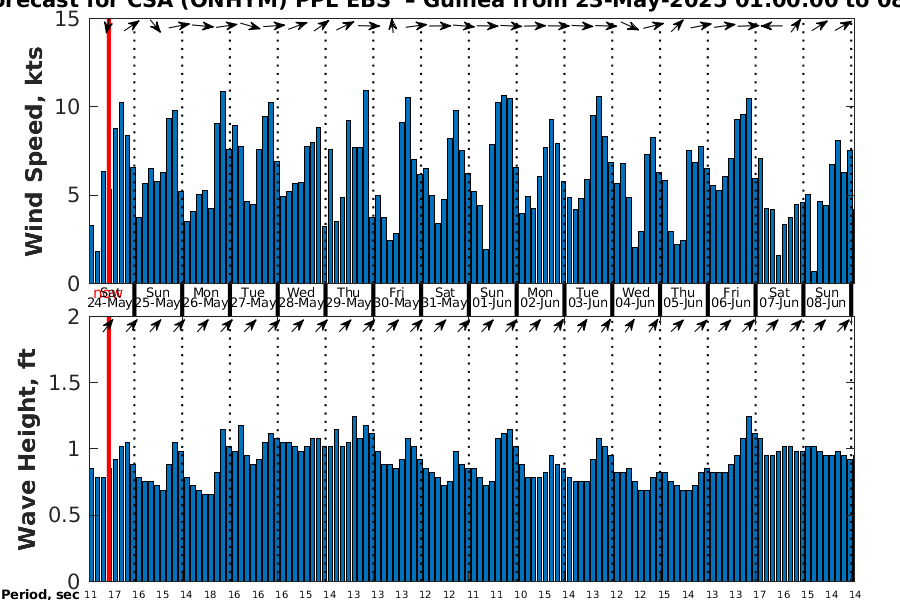Select the 'Tue 03-Jun' date label
This screenshot has width=900, height=600.
coord(588,297)
